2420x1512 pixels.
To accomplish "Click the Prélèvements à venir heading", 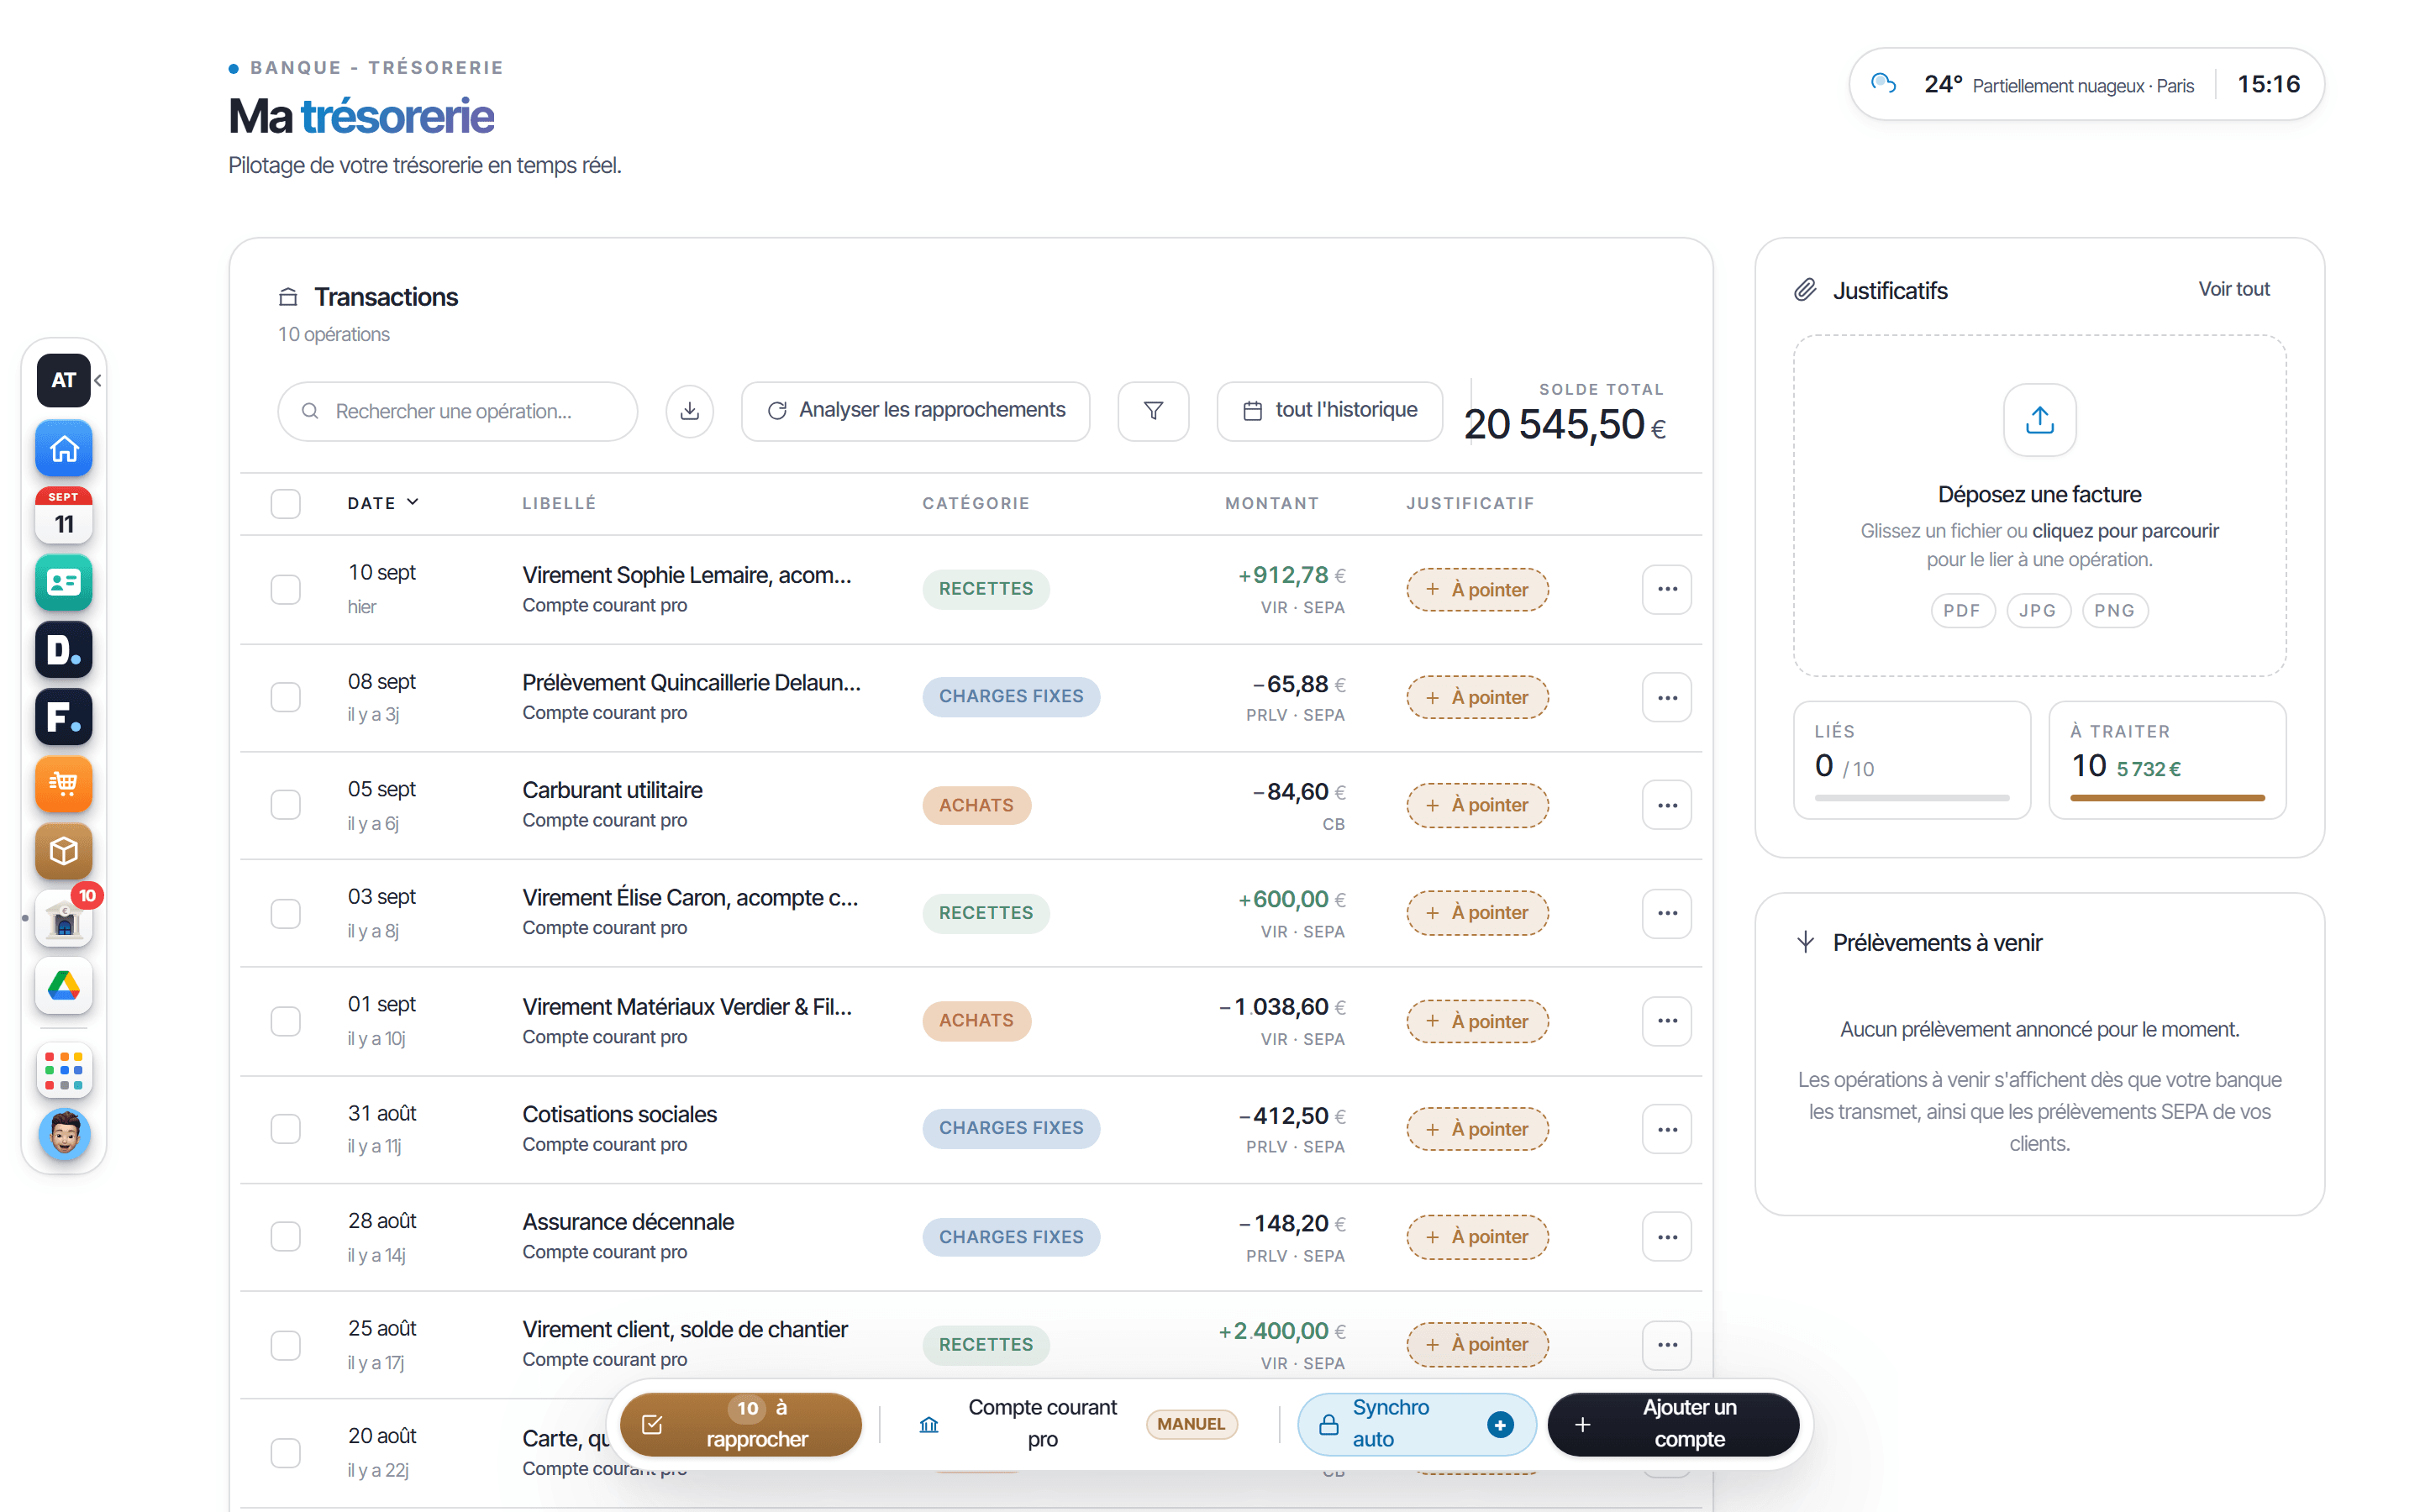I will coord(1936,943).
